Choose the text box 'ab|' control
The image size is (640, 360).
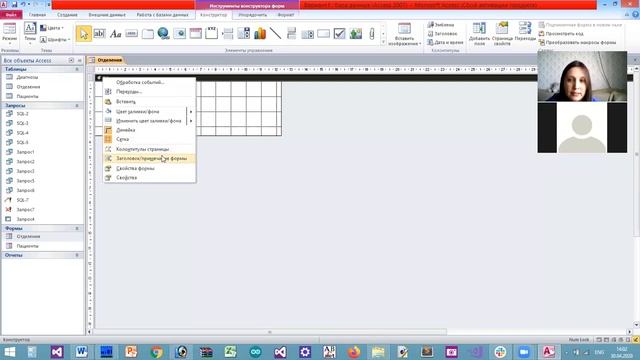[99, 33]
